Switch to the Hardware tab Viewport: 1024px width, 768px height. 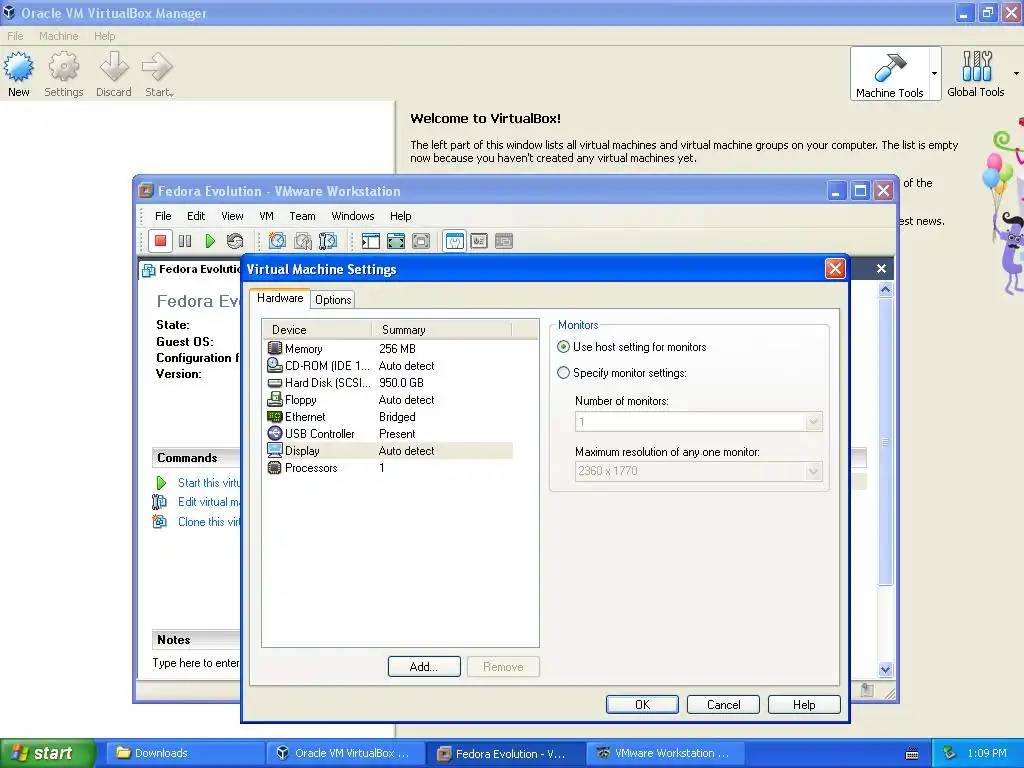click(x=280, y=298)
